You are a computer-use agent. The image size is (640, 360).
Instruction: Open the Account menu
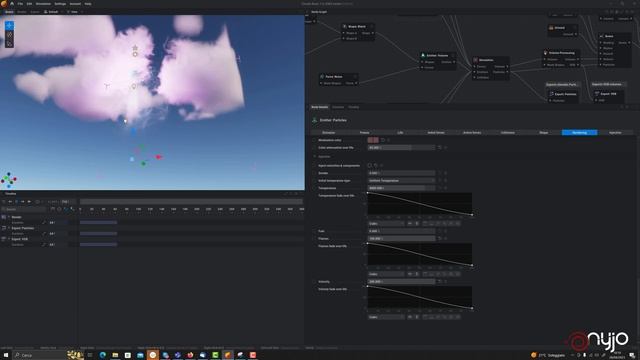(75, 4)
